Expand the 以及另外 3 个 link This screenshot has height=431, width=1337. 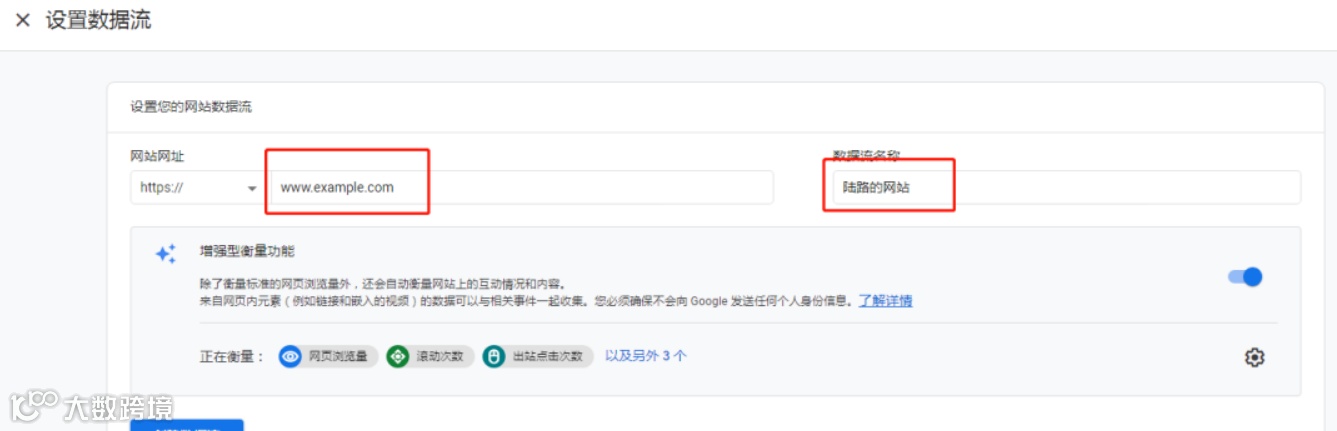(646, 355)
